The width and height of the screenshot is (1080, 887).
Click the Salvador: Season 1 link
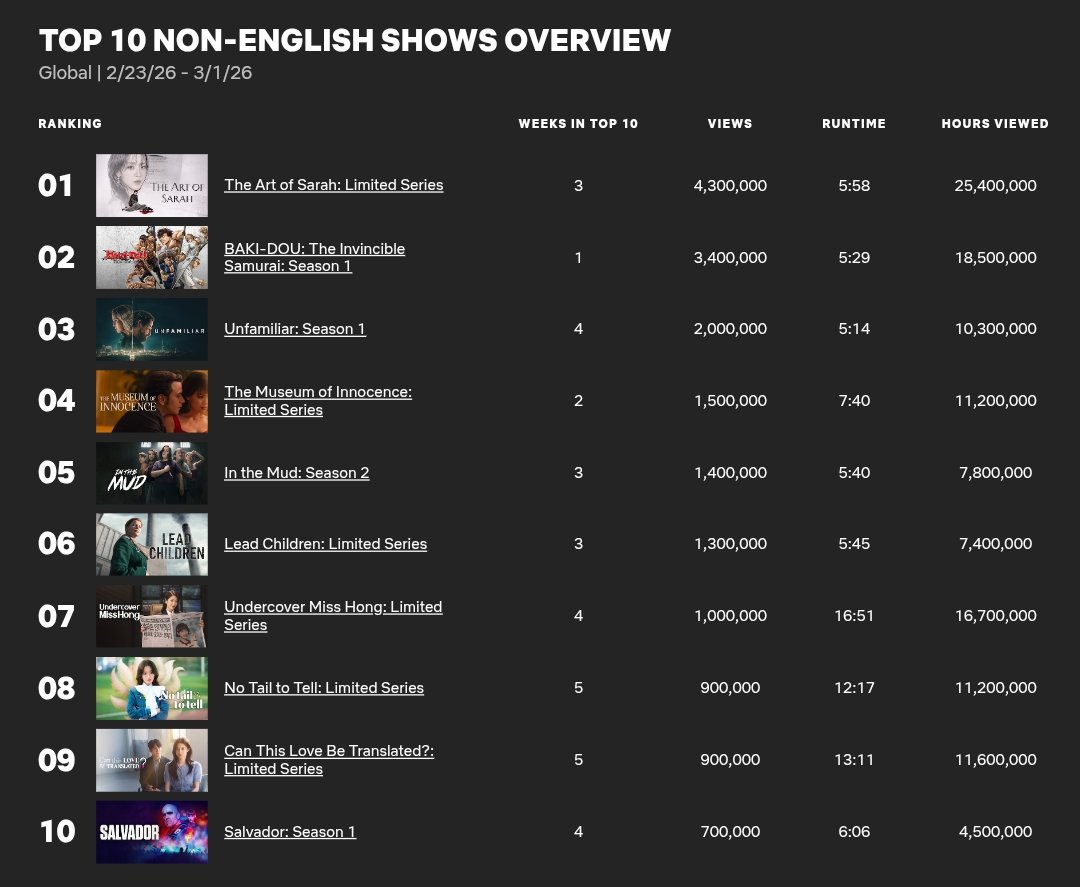[290, 832]
